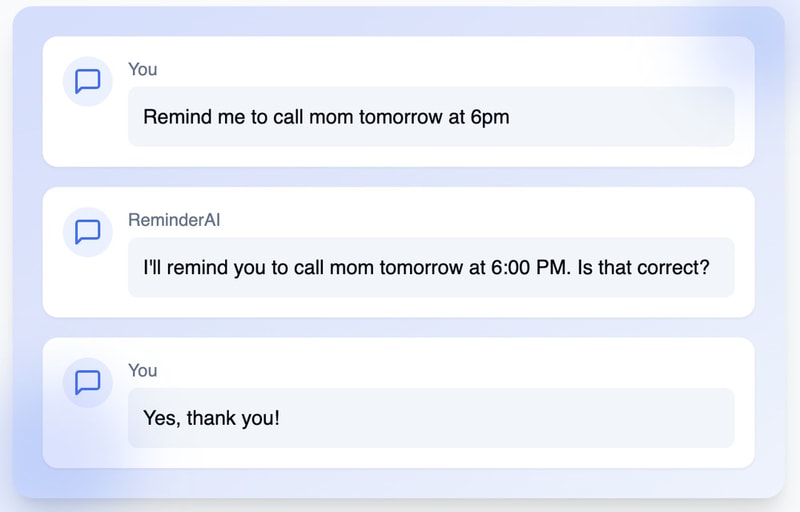Screen dimensions: 800x512
Task: Click the chat bubble icon next to ReminderAI
Action: click(x=88, y=232)
